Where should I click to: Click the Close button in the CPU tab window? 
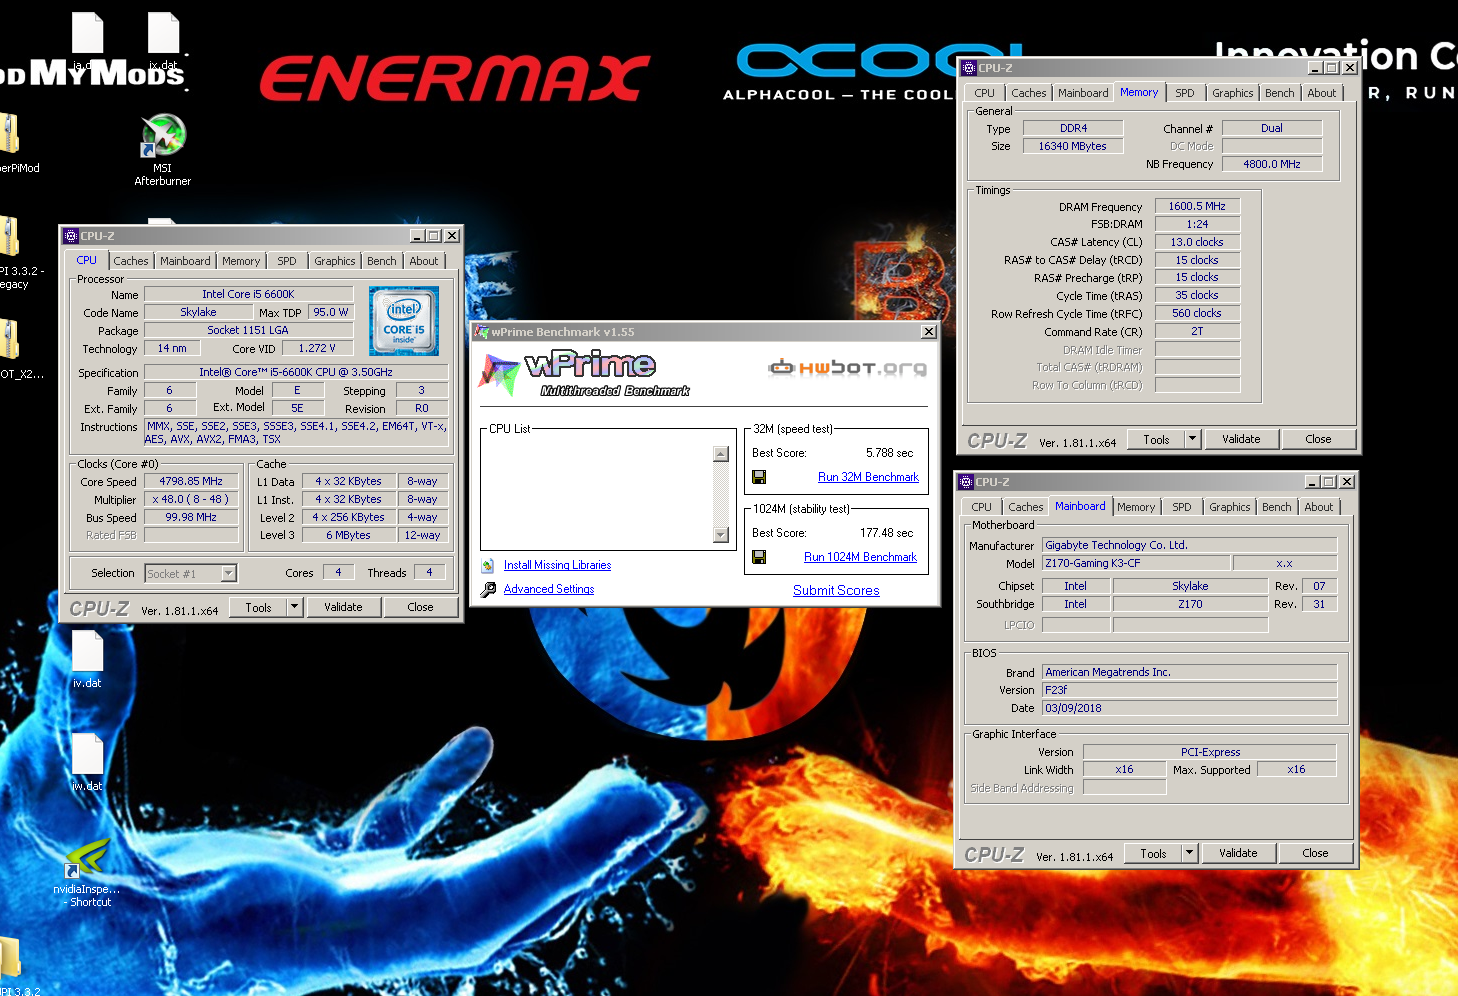(x=420, y=607)
